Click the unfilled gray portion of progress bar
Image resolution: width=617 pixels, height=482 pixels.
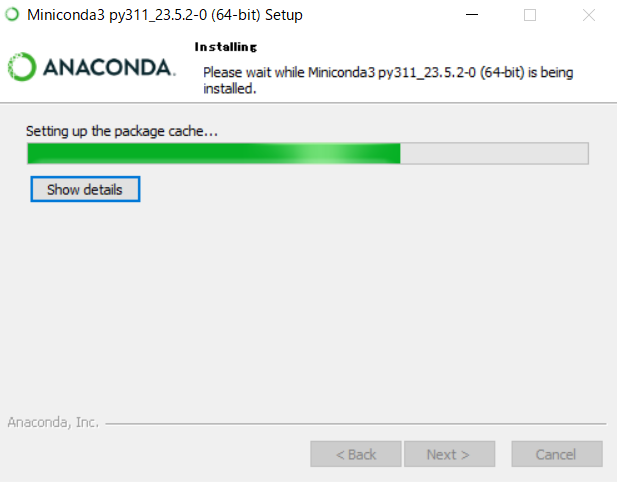[x=494, y=153]
